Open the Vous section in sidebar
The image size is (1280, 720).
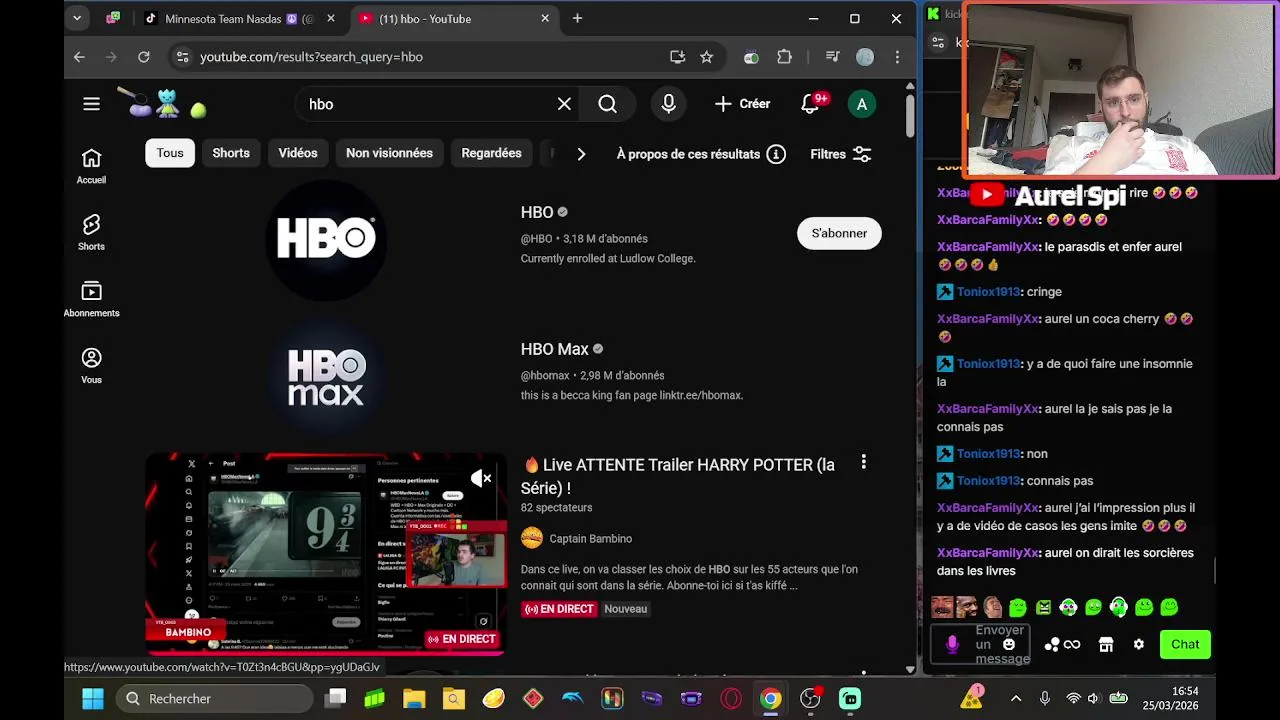(91, 366)
